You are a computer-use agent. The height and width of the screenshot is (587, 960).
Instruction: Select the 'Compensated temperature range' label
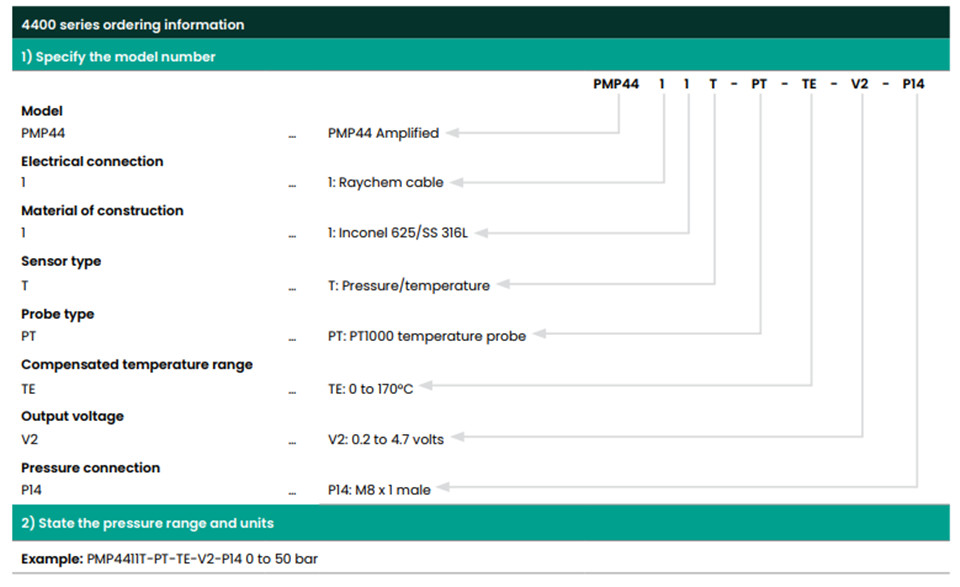point(137,365)
